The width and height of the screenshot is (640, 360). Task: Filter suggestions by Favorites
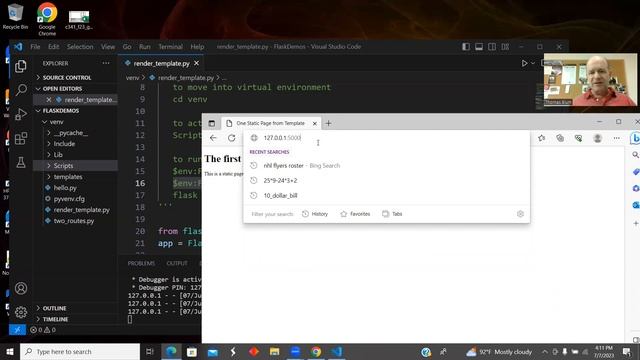[x=355, y=214]
